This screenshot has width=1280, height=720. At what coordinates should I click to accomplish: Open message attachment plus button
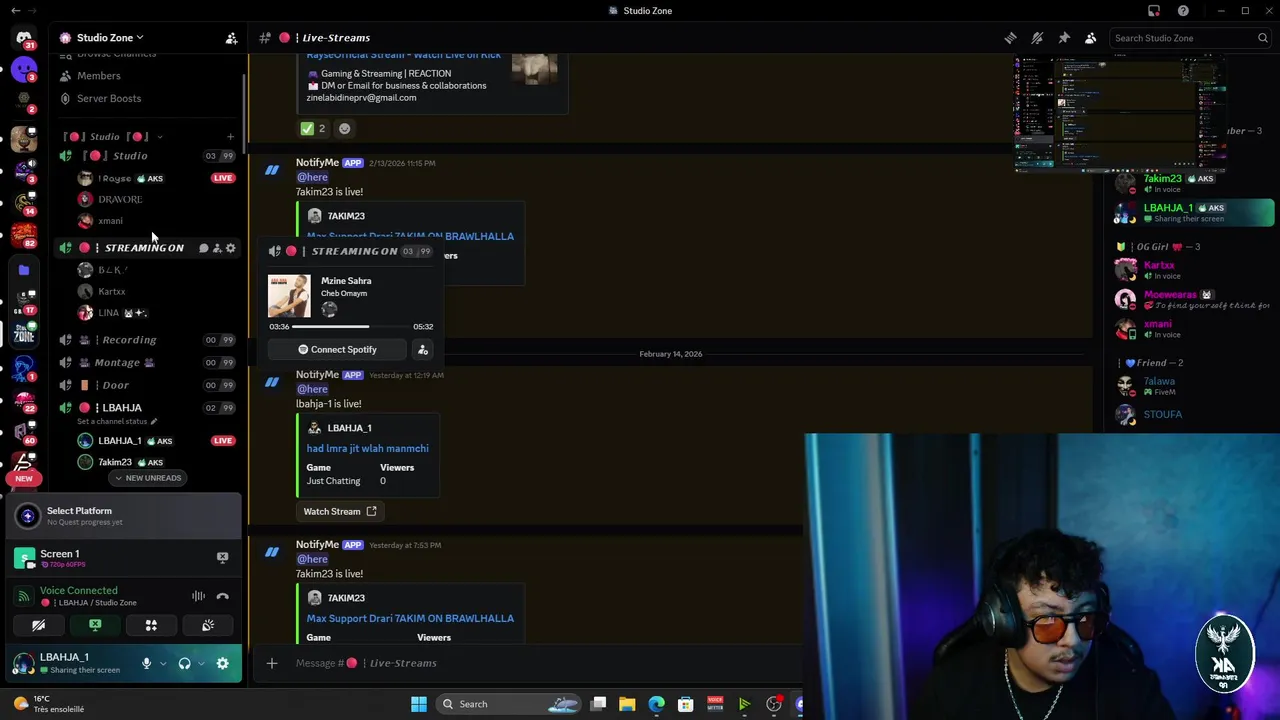click(x=272, y=663)
